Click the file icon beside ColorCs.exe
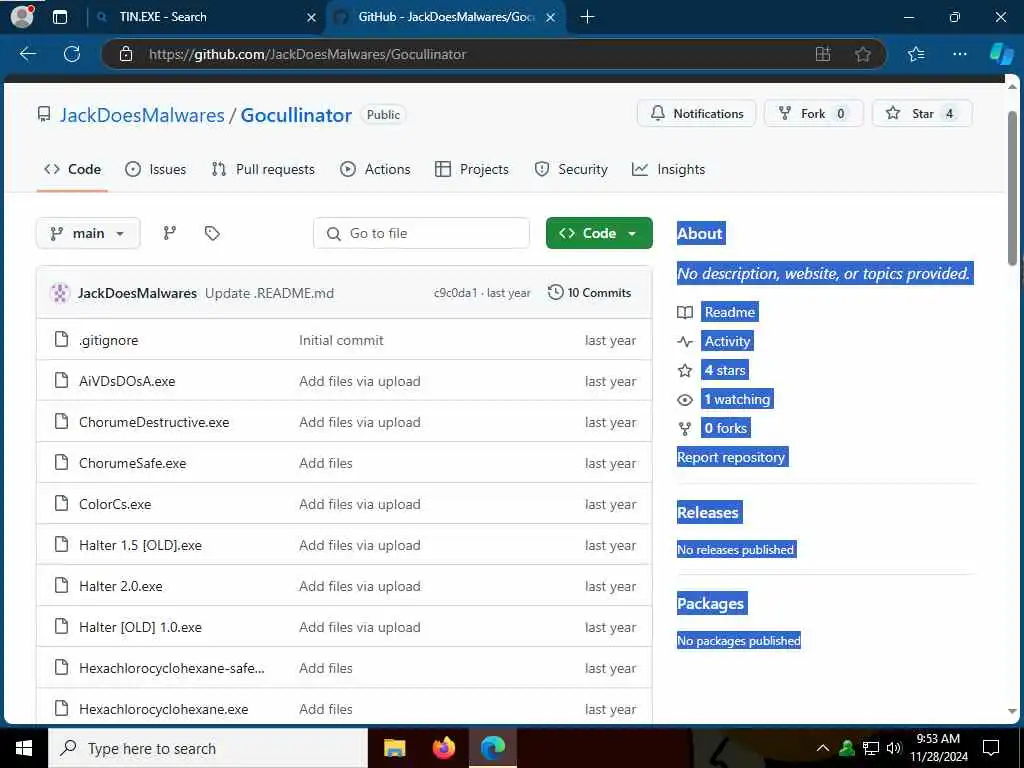Image resolution: width=1024 pixels, height=768 pixels. (61, 504)
